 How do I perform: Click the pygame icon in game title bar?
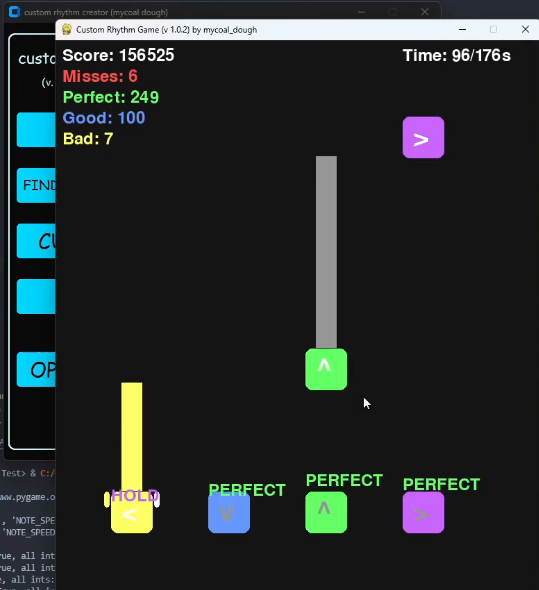pos(67,29)
